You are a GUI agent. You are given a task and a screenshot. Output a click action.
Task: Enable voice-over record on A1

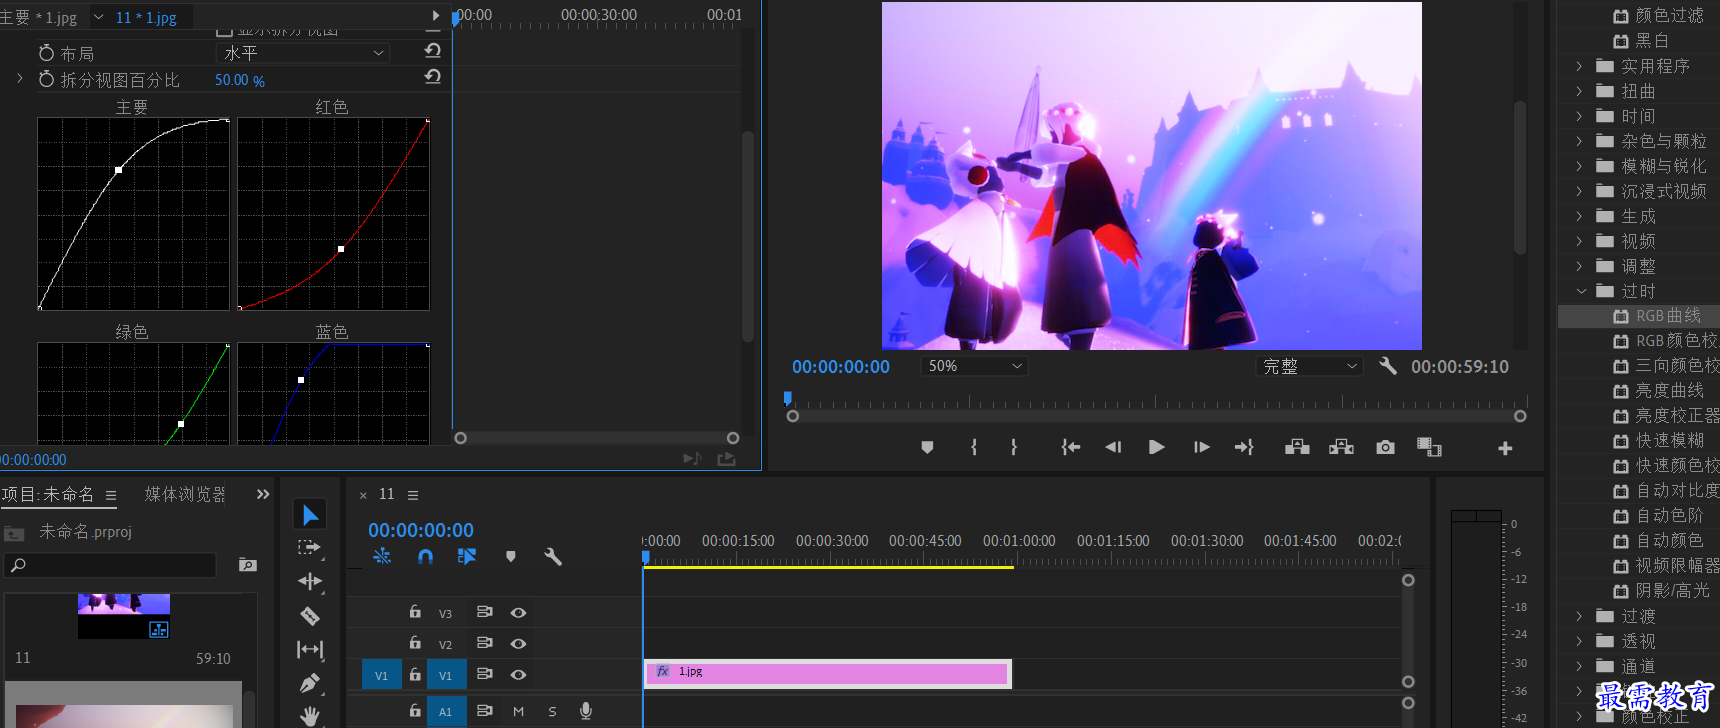click(586, 711)
